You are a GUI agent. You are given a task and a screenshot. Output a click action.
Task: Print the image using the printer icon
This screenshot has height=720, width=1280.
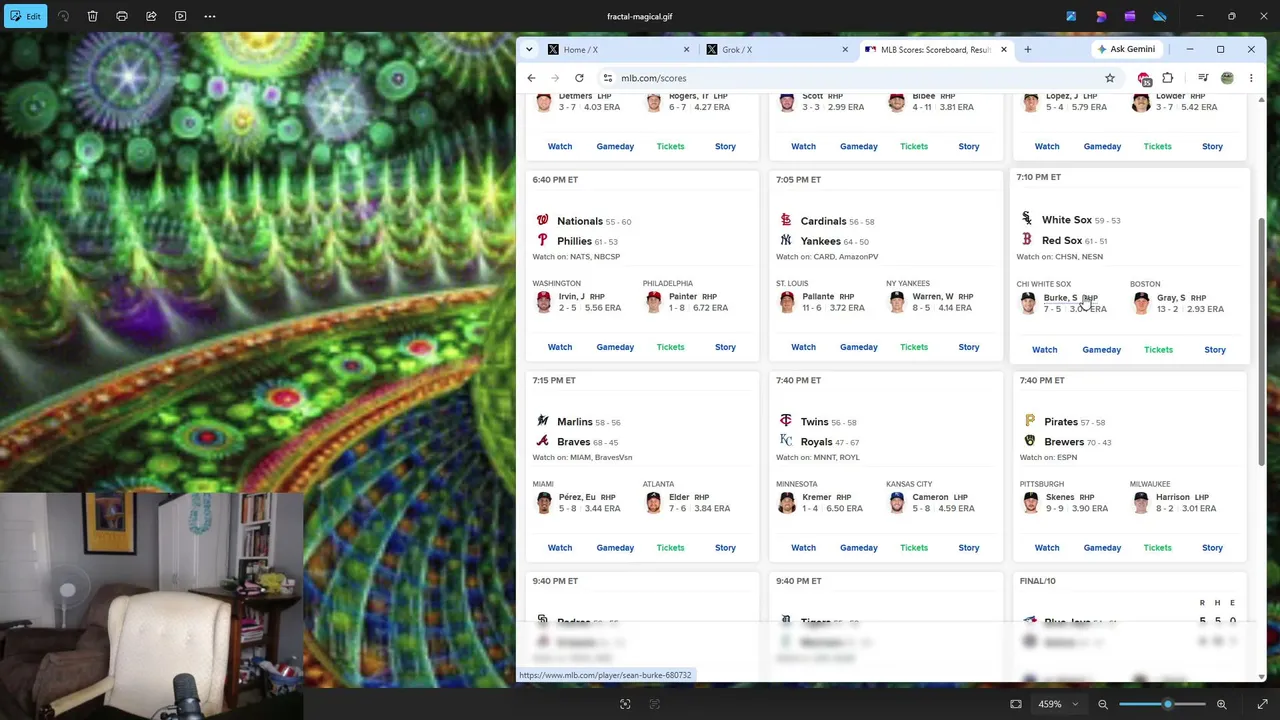pos(122,16)
